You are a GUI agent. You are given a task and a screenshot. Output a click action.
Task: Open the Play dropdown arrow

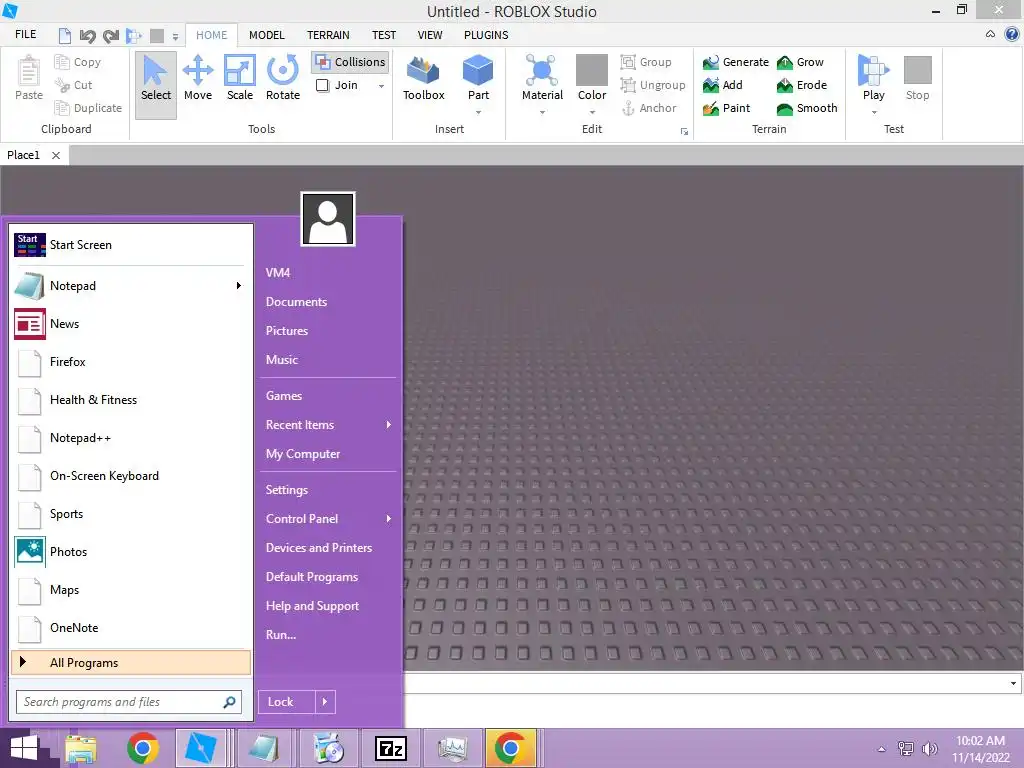coord(873,112)
